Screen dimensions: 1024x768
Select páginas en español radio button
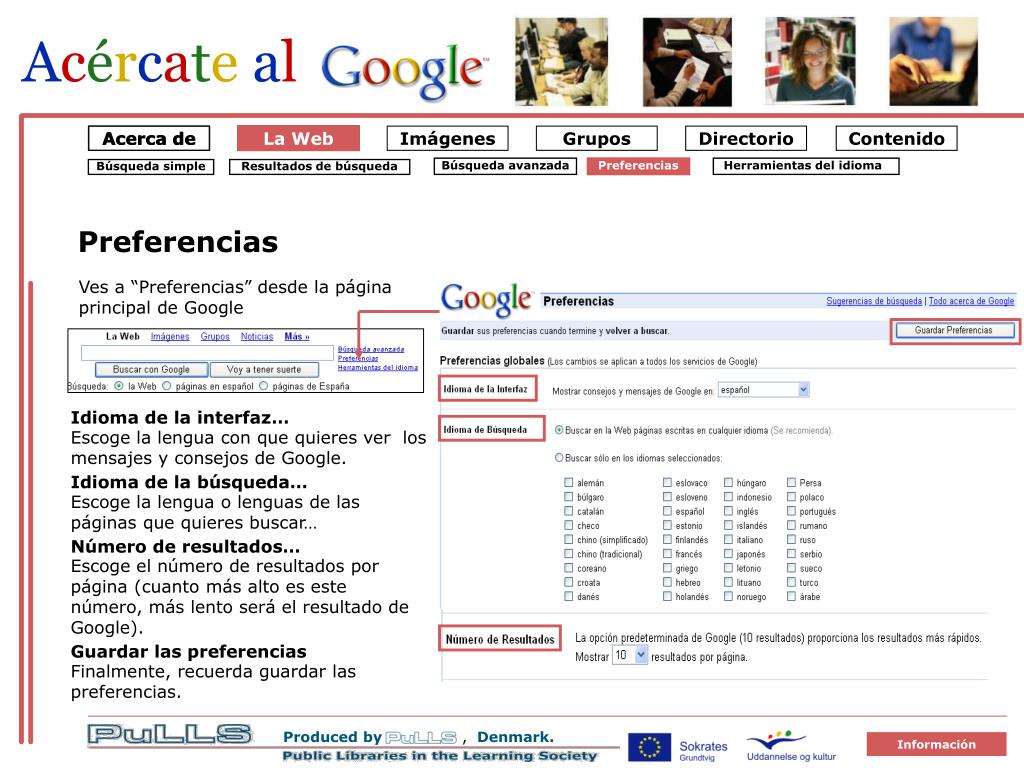click(x=167, y=386)
